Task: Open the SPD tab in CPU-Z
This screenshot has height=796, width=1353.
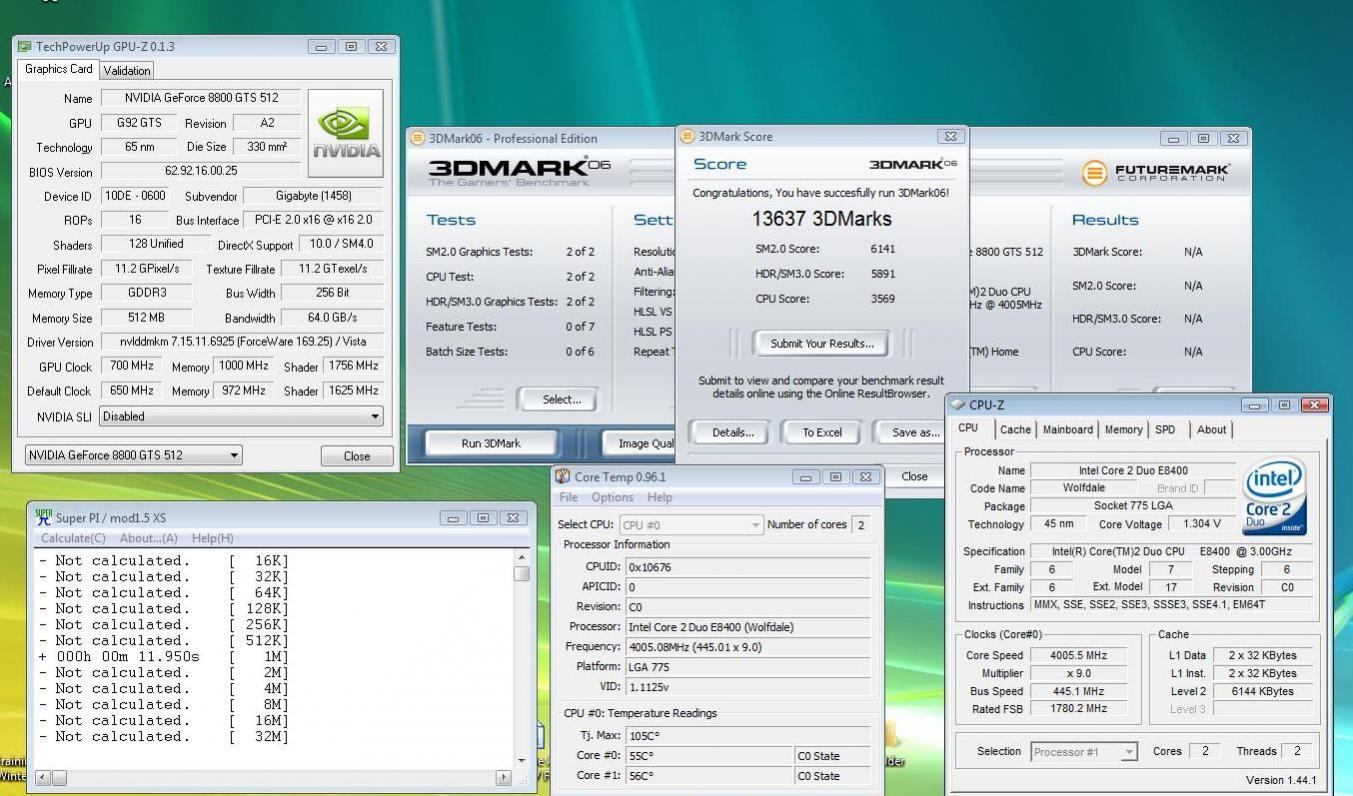Action: (x=1165, y=429)
